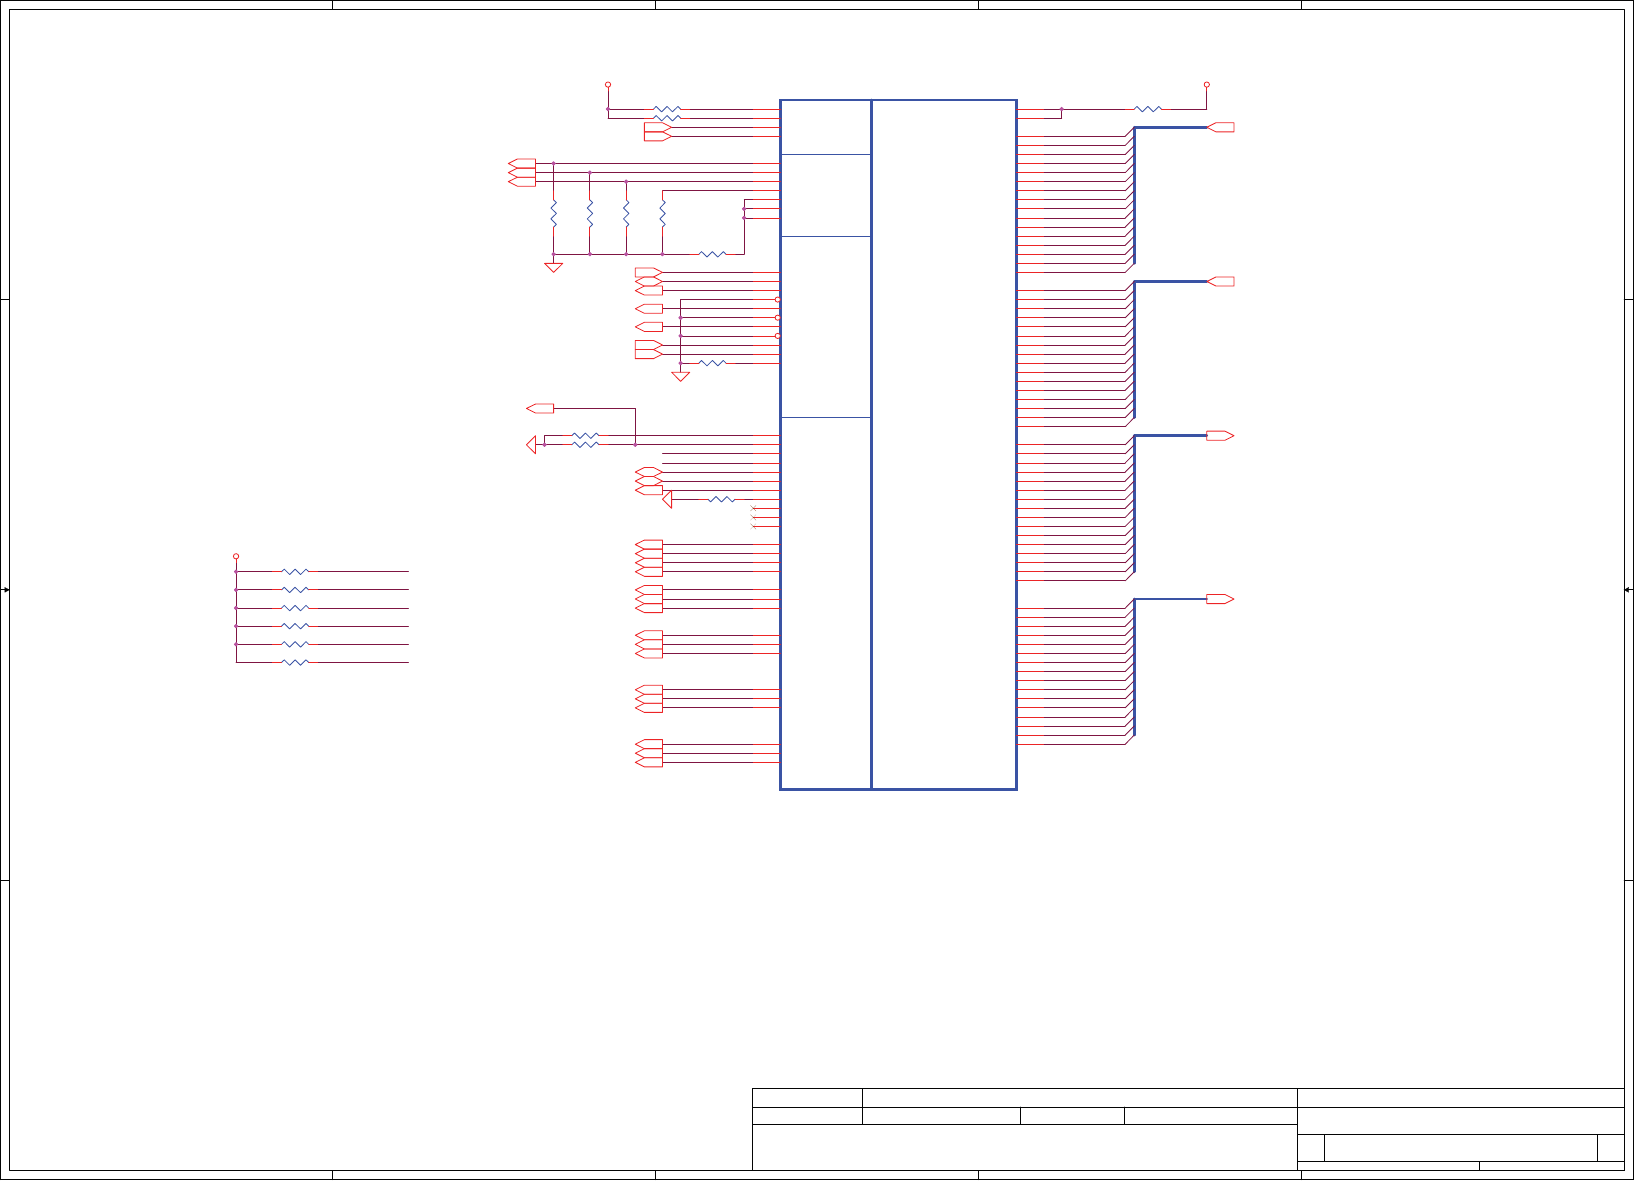Select the leftmost of the four vertical resistors
The height and width of the screenshot is (1181, 1634).
point(553,213)
